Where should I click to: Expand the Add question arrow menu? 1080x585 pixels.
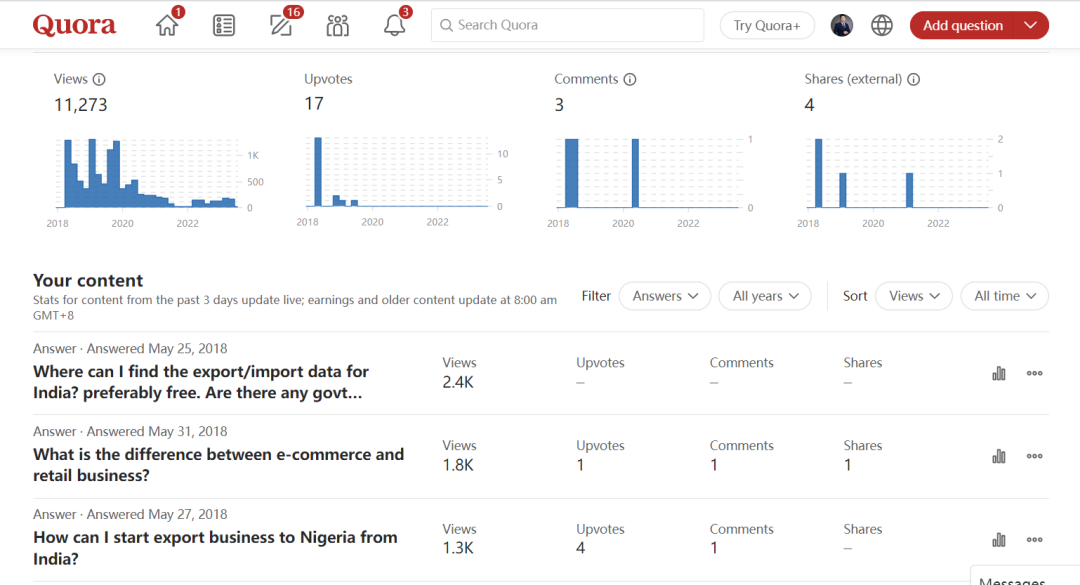(x=1031, y=26)
